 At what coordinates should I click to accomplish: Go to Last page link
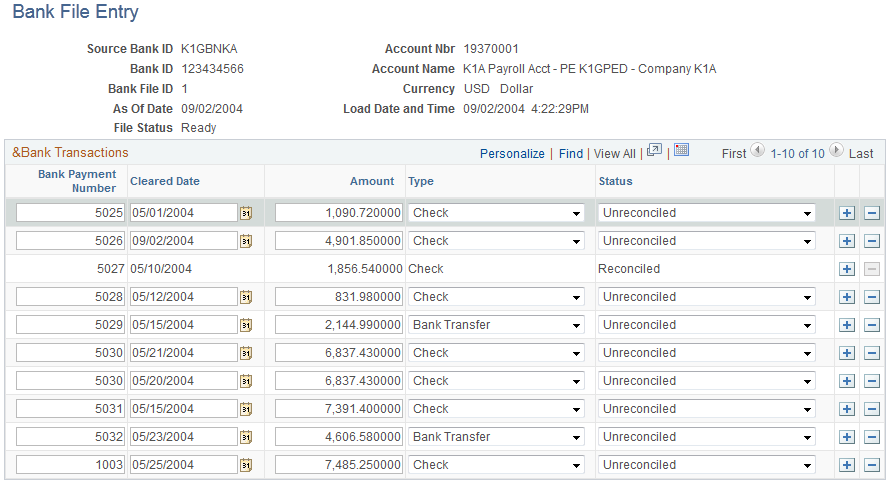(861, 154)
